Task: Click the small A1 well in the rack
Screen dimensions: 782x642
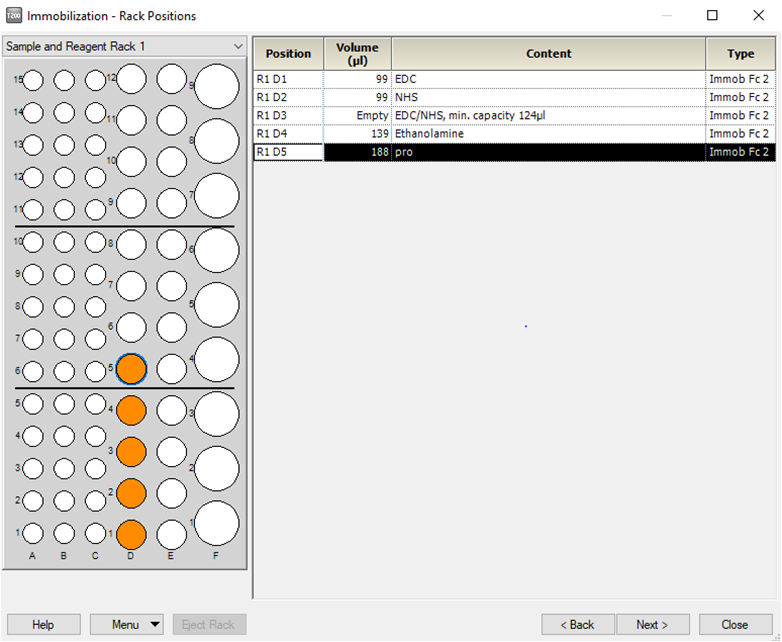Action: pos(33,533)
